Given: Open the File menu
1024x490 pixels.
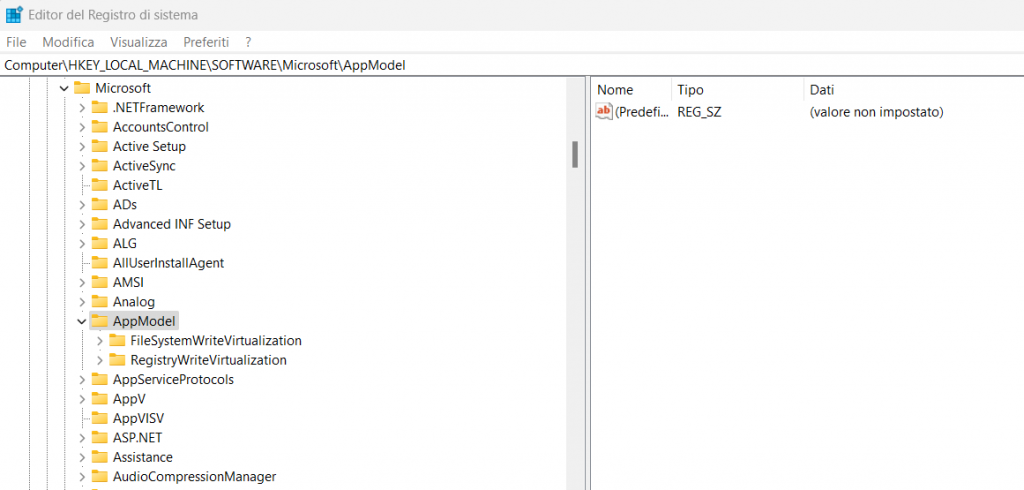Looking at the screenshot, I should click(16, 42).
